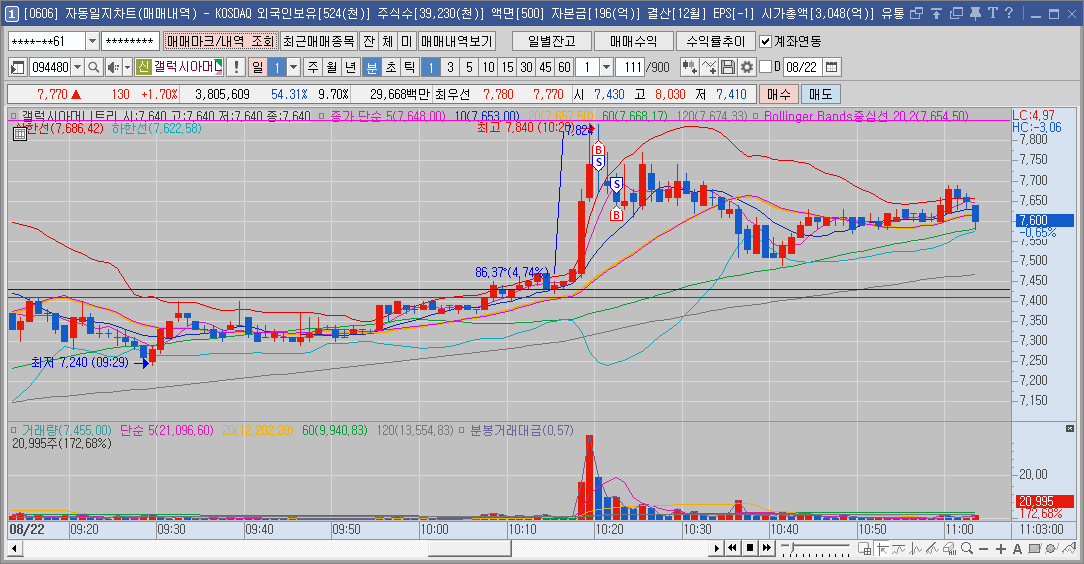Select the 10-minute interval tab
The width and height of the screenshot is (1084, 564).
488,67
